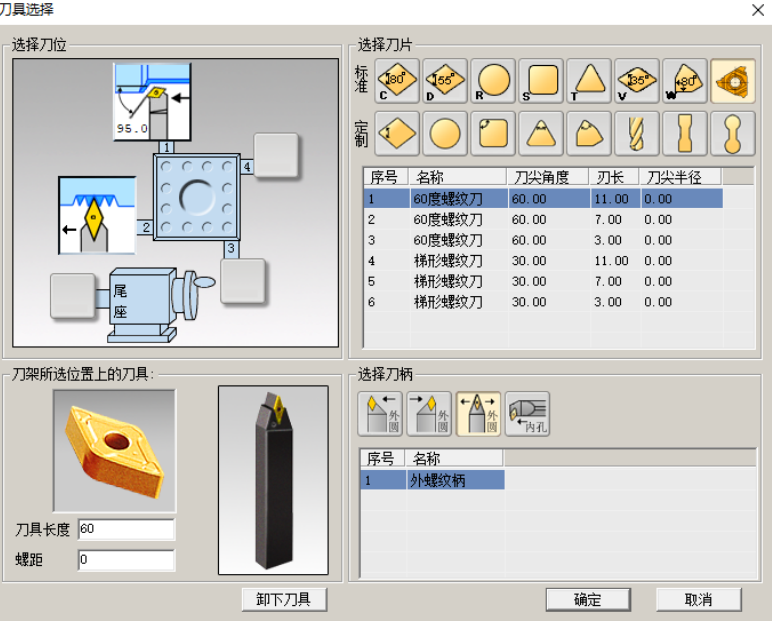Select the internal bore (内孔) holder

[x=527, y=413]
